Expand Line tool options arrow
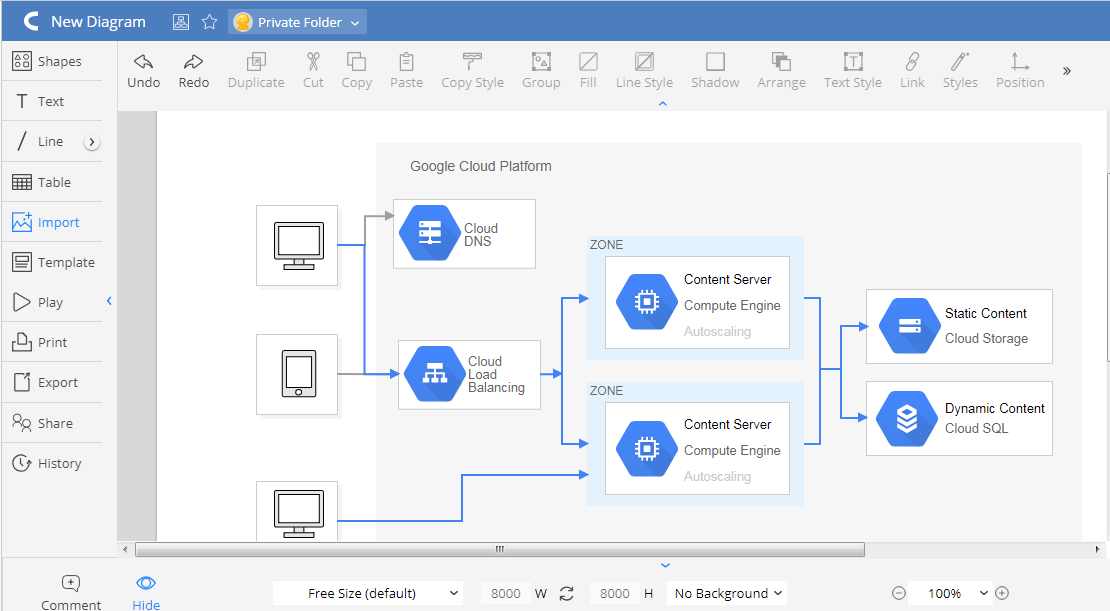 pyautogui.click(x=92, y=142)
